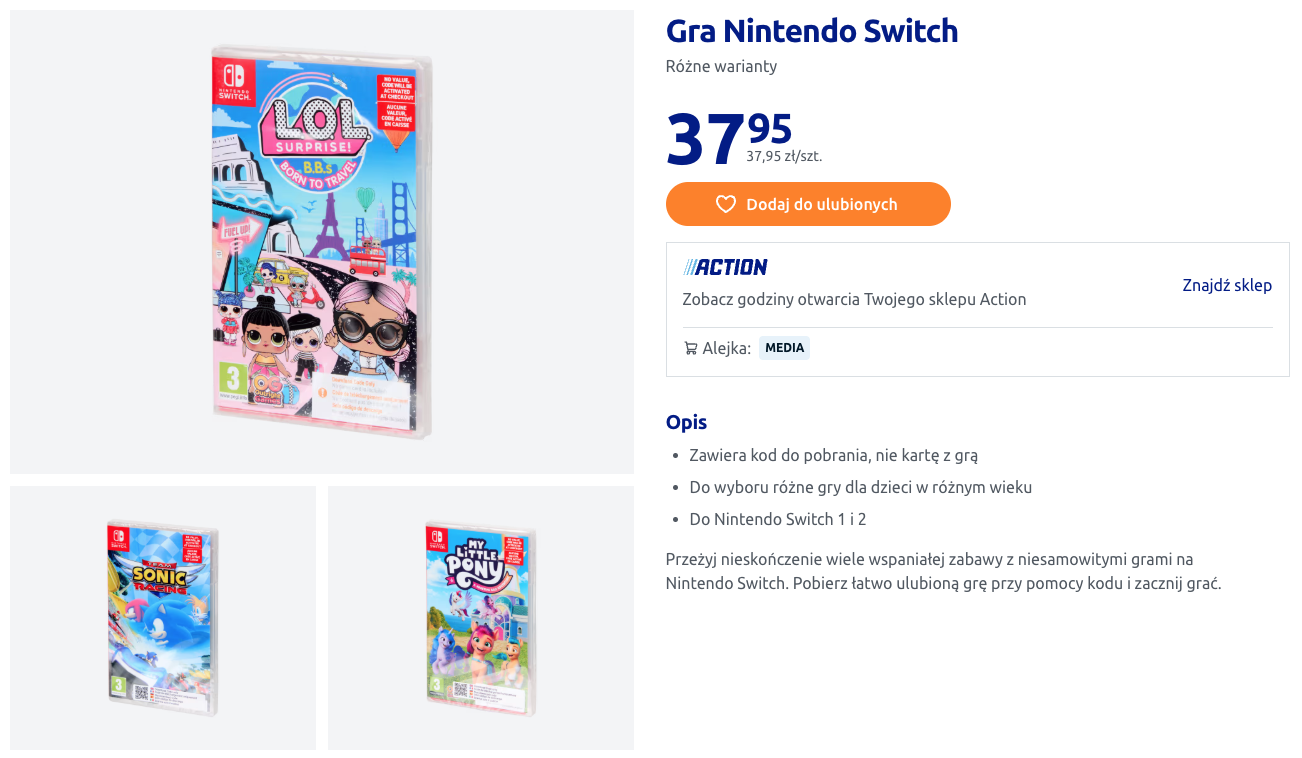Open the My Little Pony game thumbnail
The height and width of the screenshot is (758, 1302).
pos(481,618)
